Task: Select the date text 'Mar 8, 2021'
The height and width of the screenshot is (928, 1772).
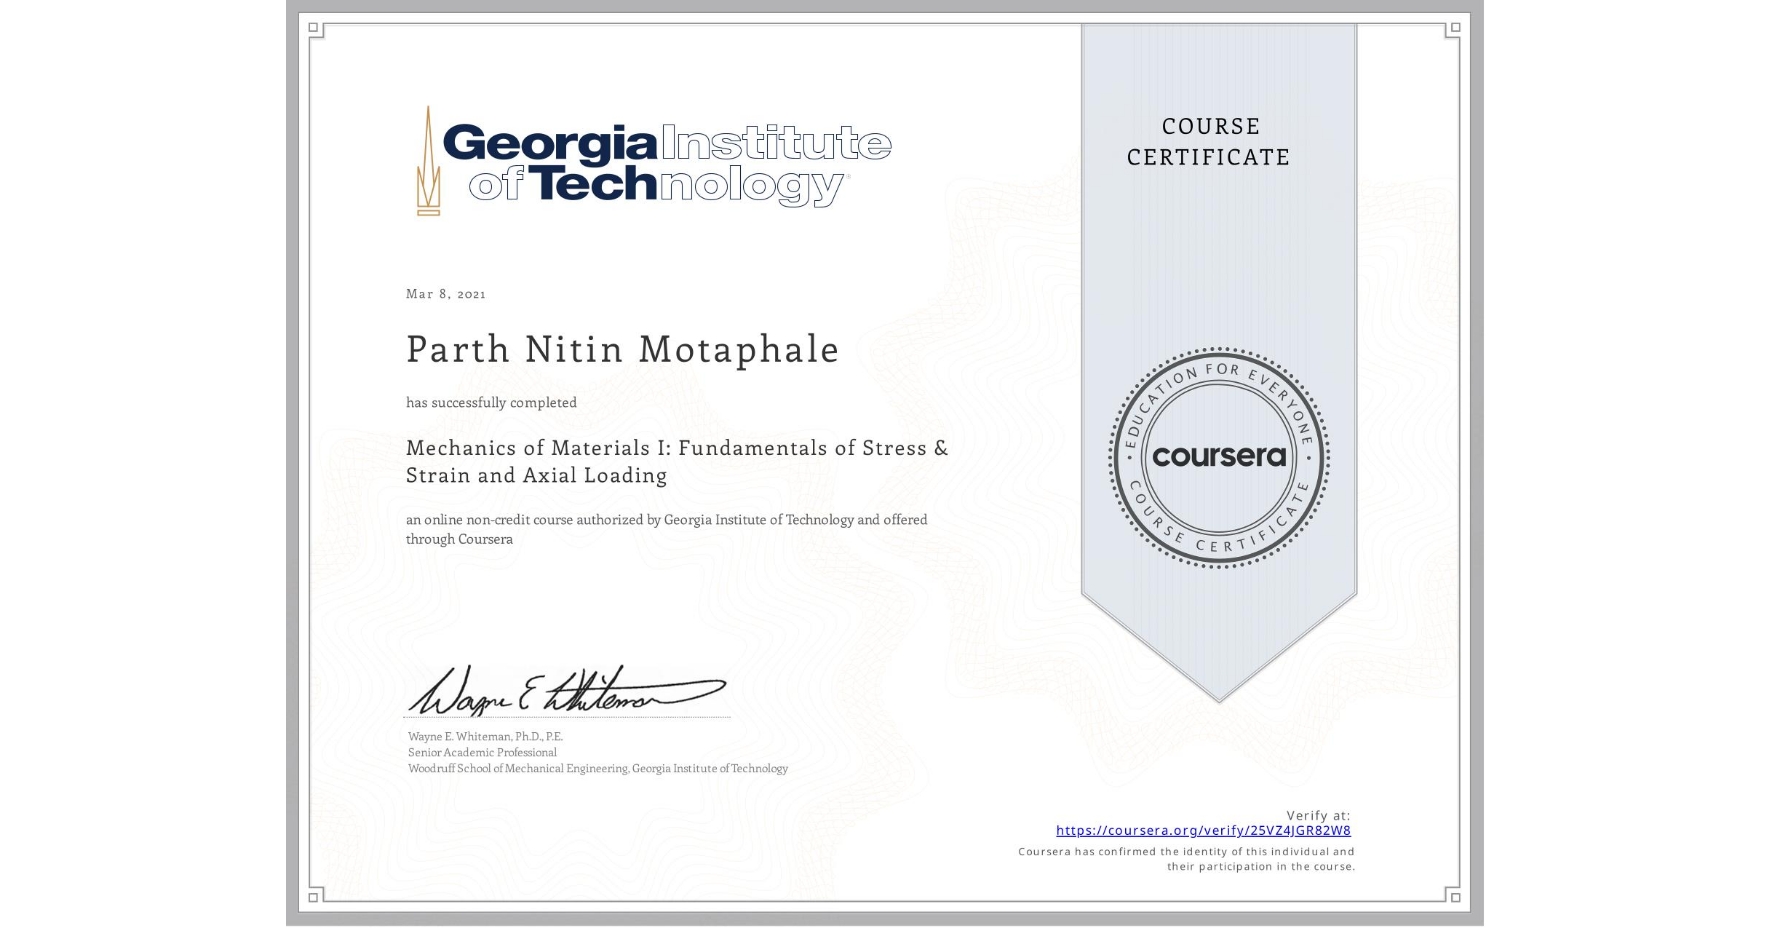Action: (446, 294)
